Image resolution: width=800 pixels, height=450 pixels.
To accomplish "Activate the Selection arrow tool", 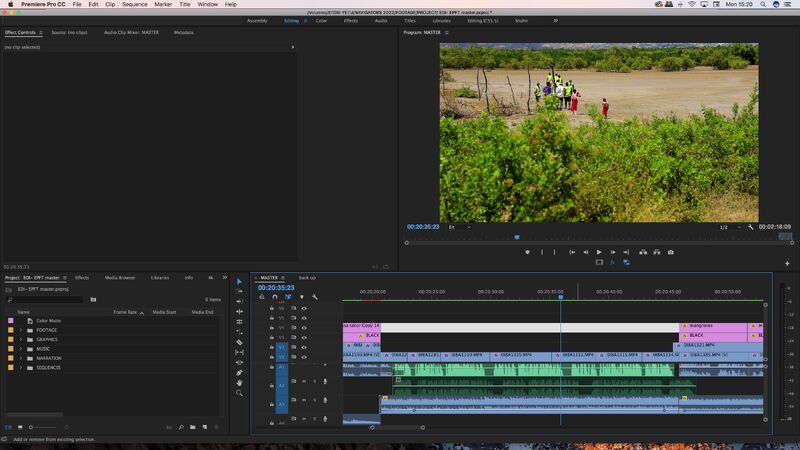I will click(x=239, y=281).
